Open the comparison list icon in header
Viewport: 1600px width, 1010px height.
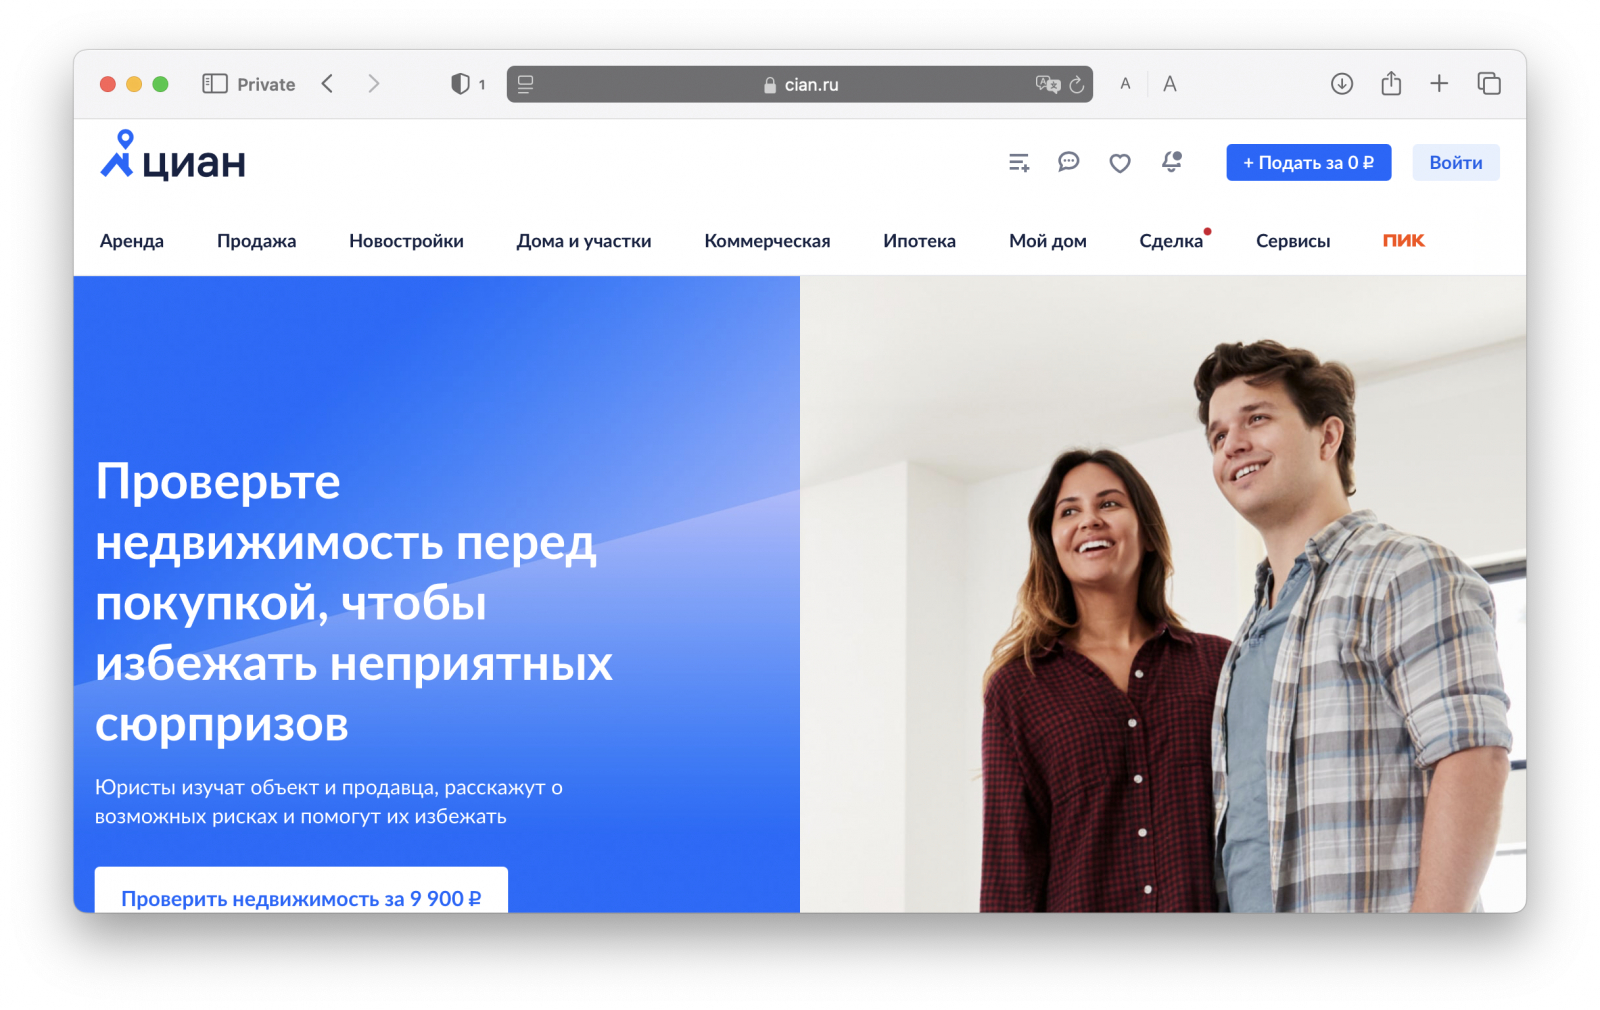1019,162
